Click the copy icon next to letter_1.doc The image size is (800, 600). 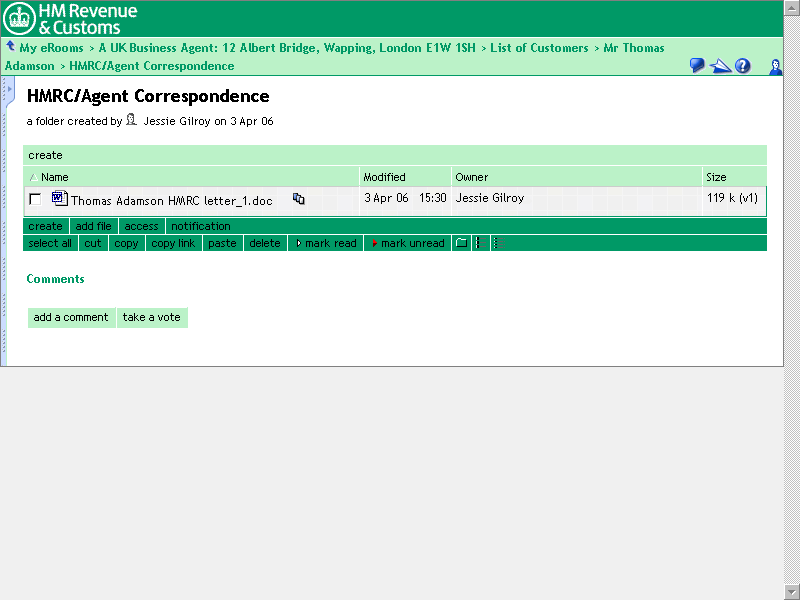coord(298,199)
